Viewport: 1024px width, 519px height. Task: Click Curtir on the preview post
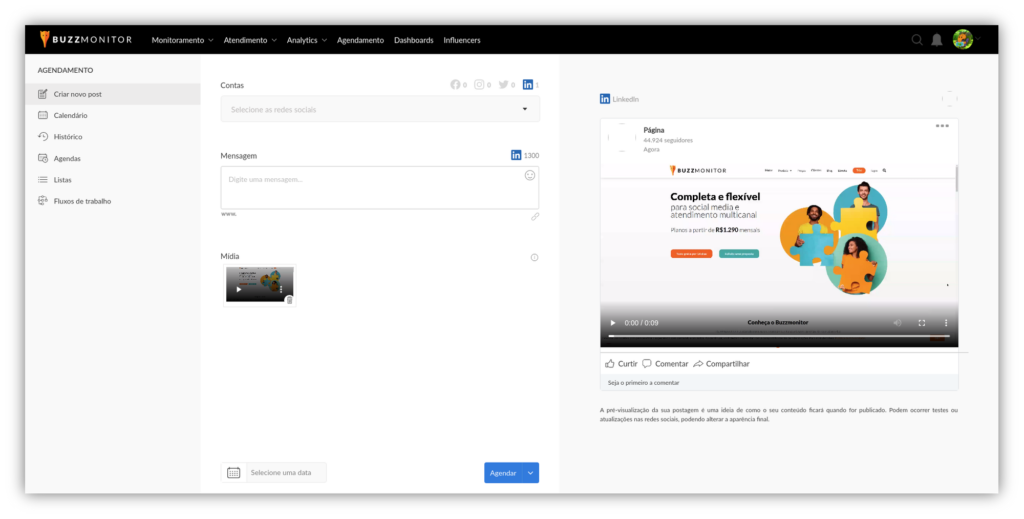(621, 364)
